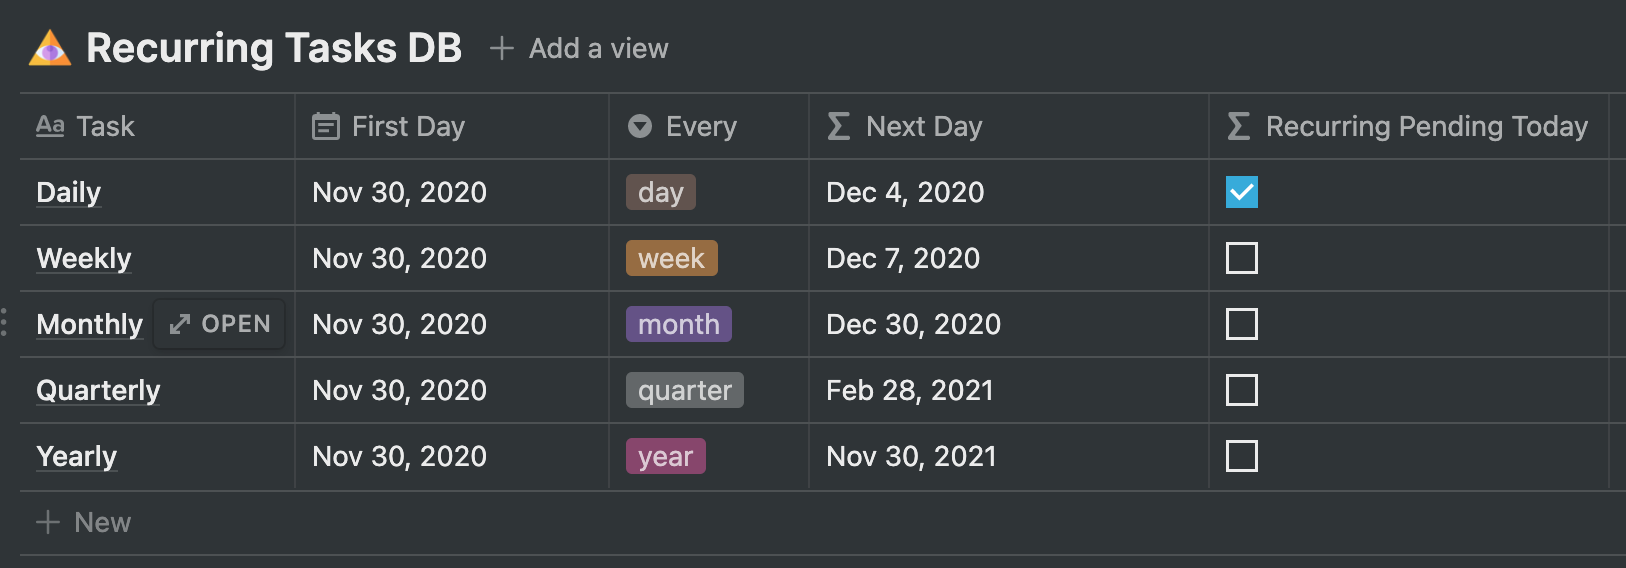The height and width of the screenshot is (568, 1626).
Task: Open the First Day column header menu
Action: click(x=408, y=126)
